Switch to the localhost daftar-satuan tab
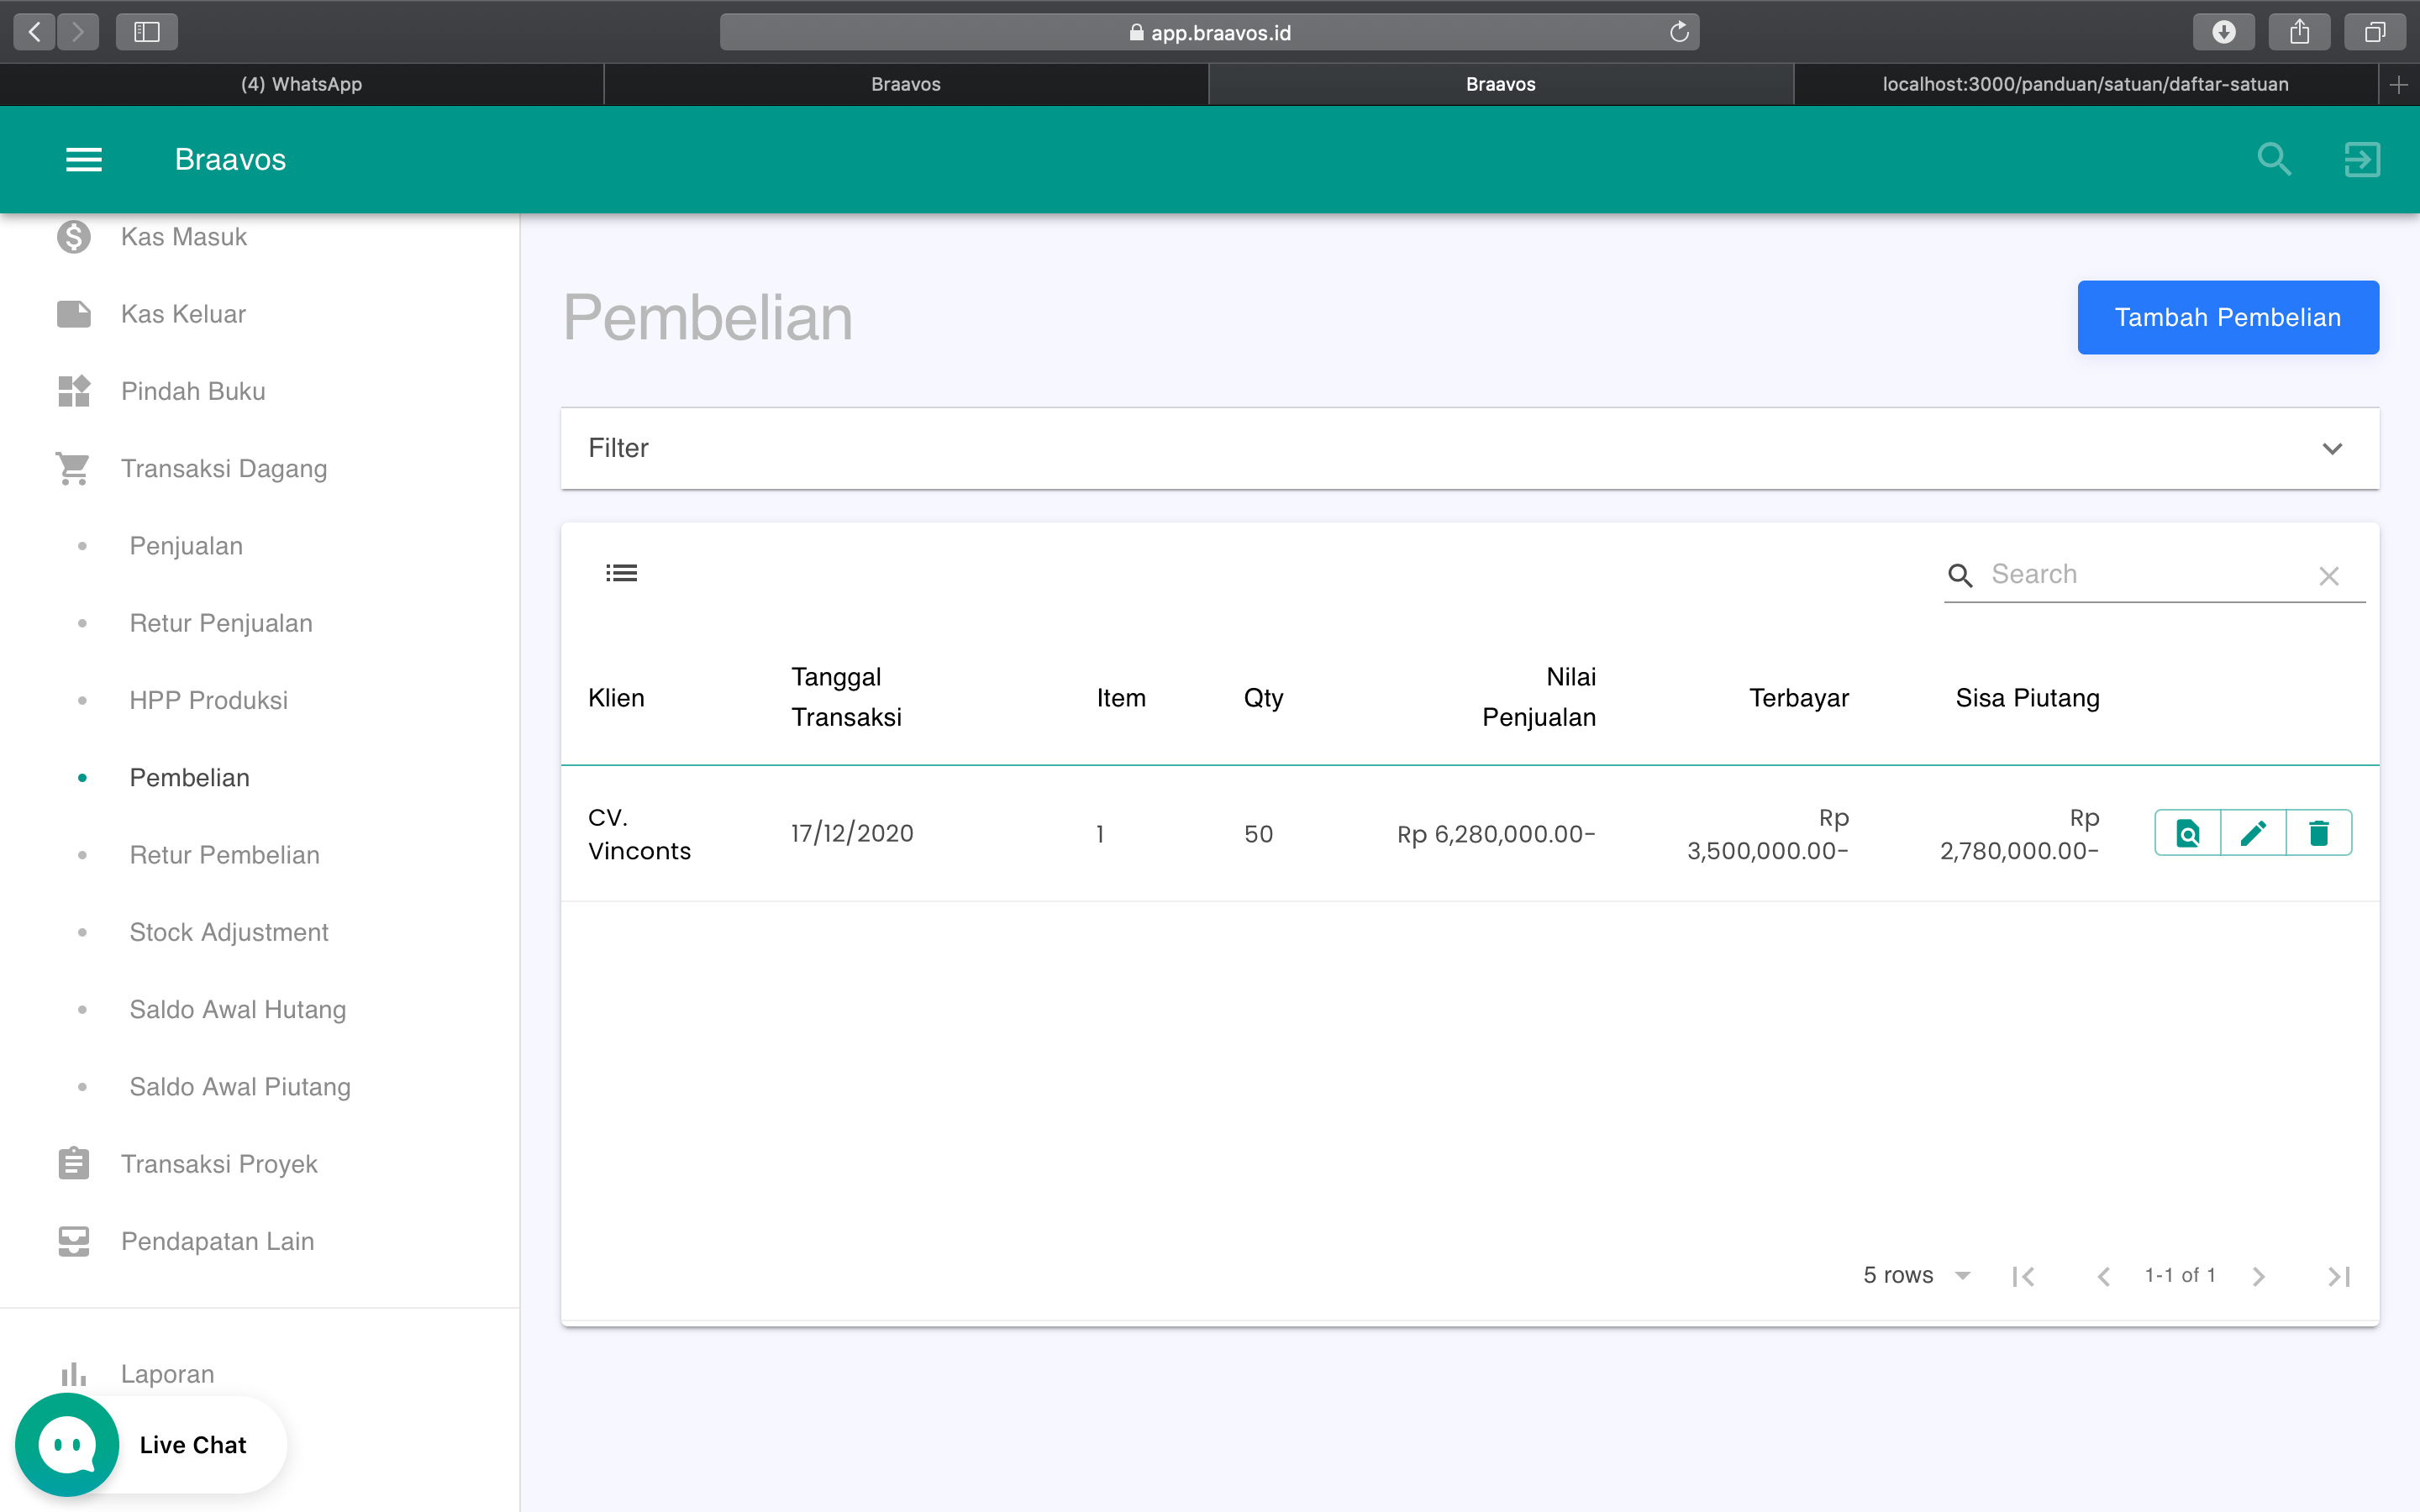Viewport: 2420px width, 1512px height. click(x=2084, y=84)
